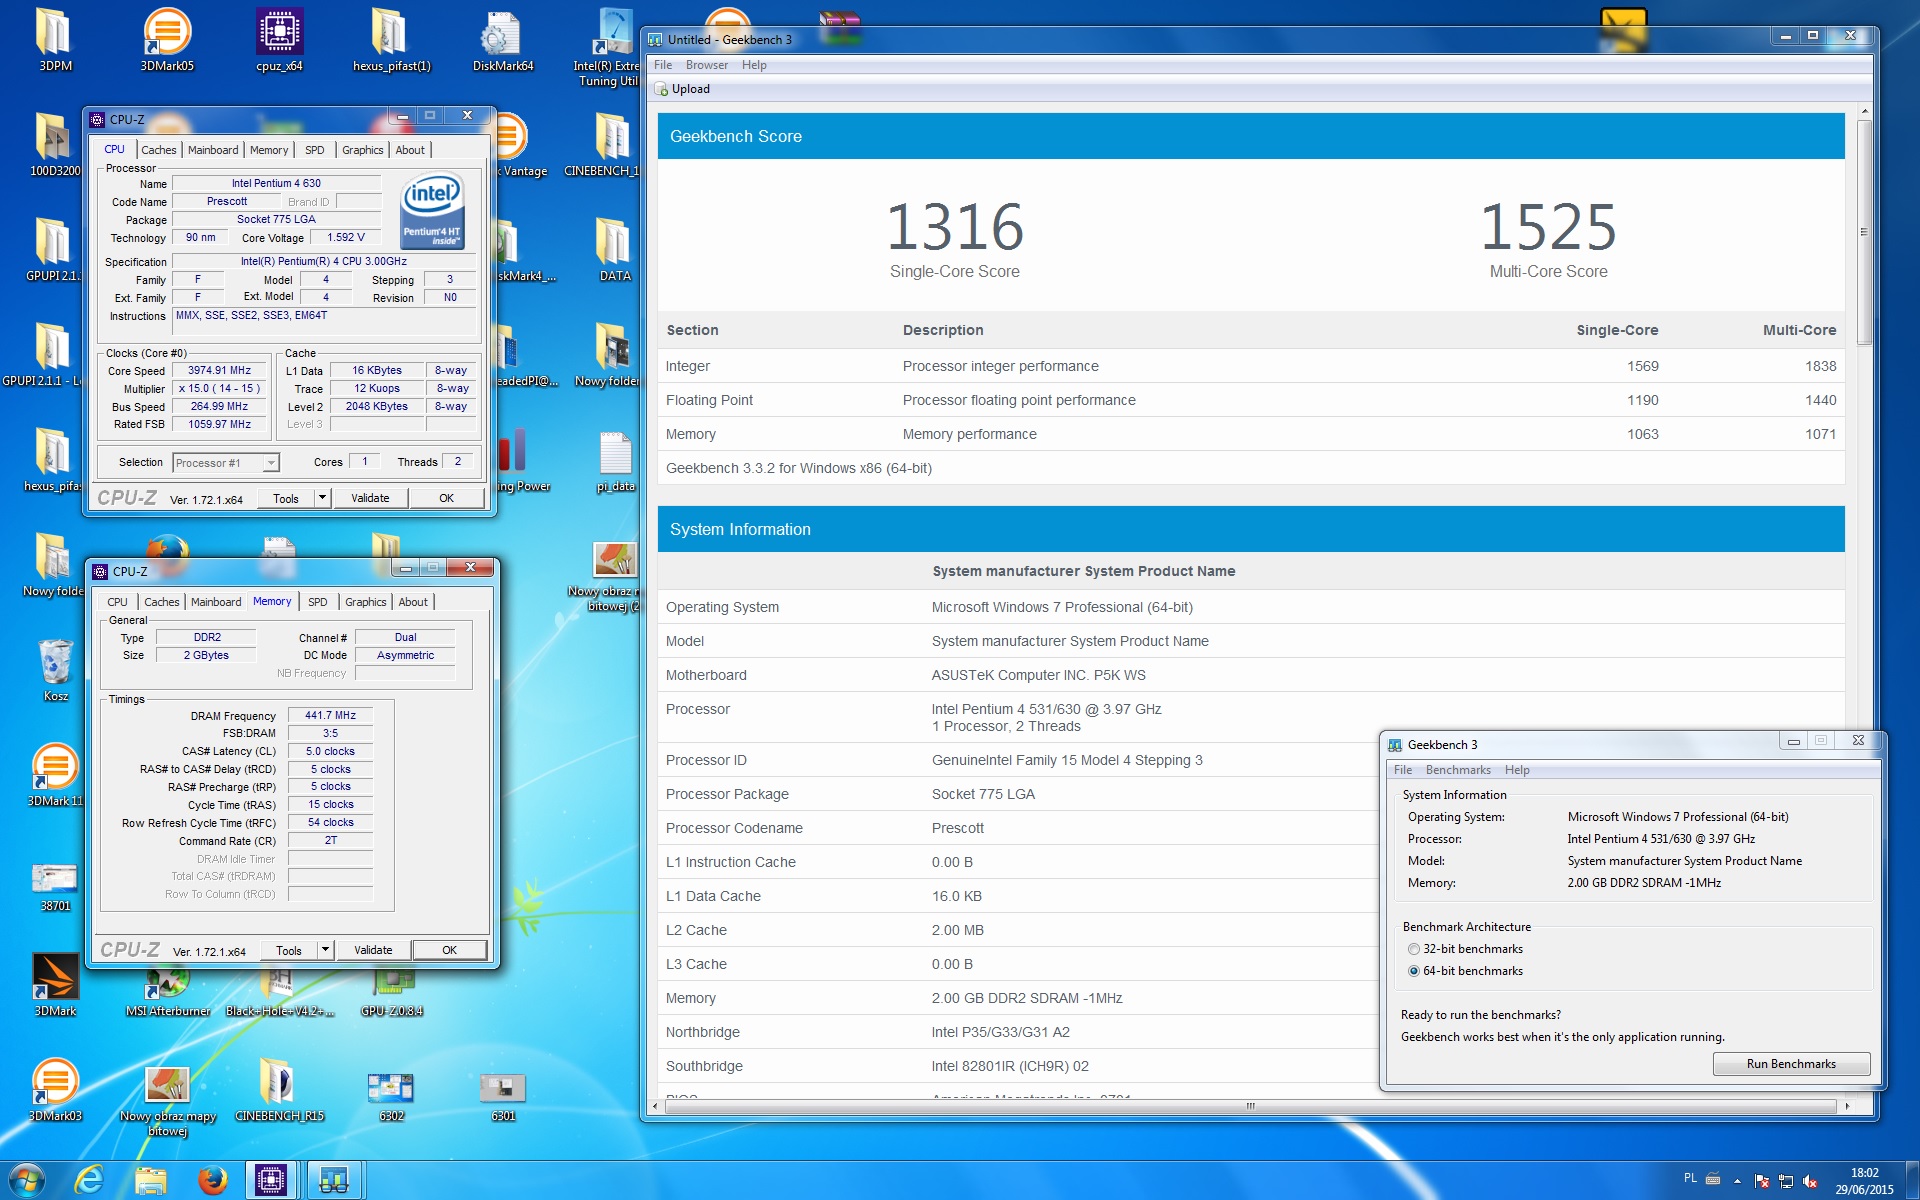This screenshot has height=1200, width=1920.
Task: Click the 1316 Single-Core Score value
Action: click(955, 227)
